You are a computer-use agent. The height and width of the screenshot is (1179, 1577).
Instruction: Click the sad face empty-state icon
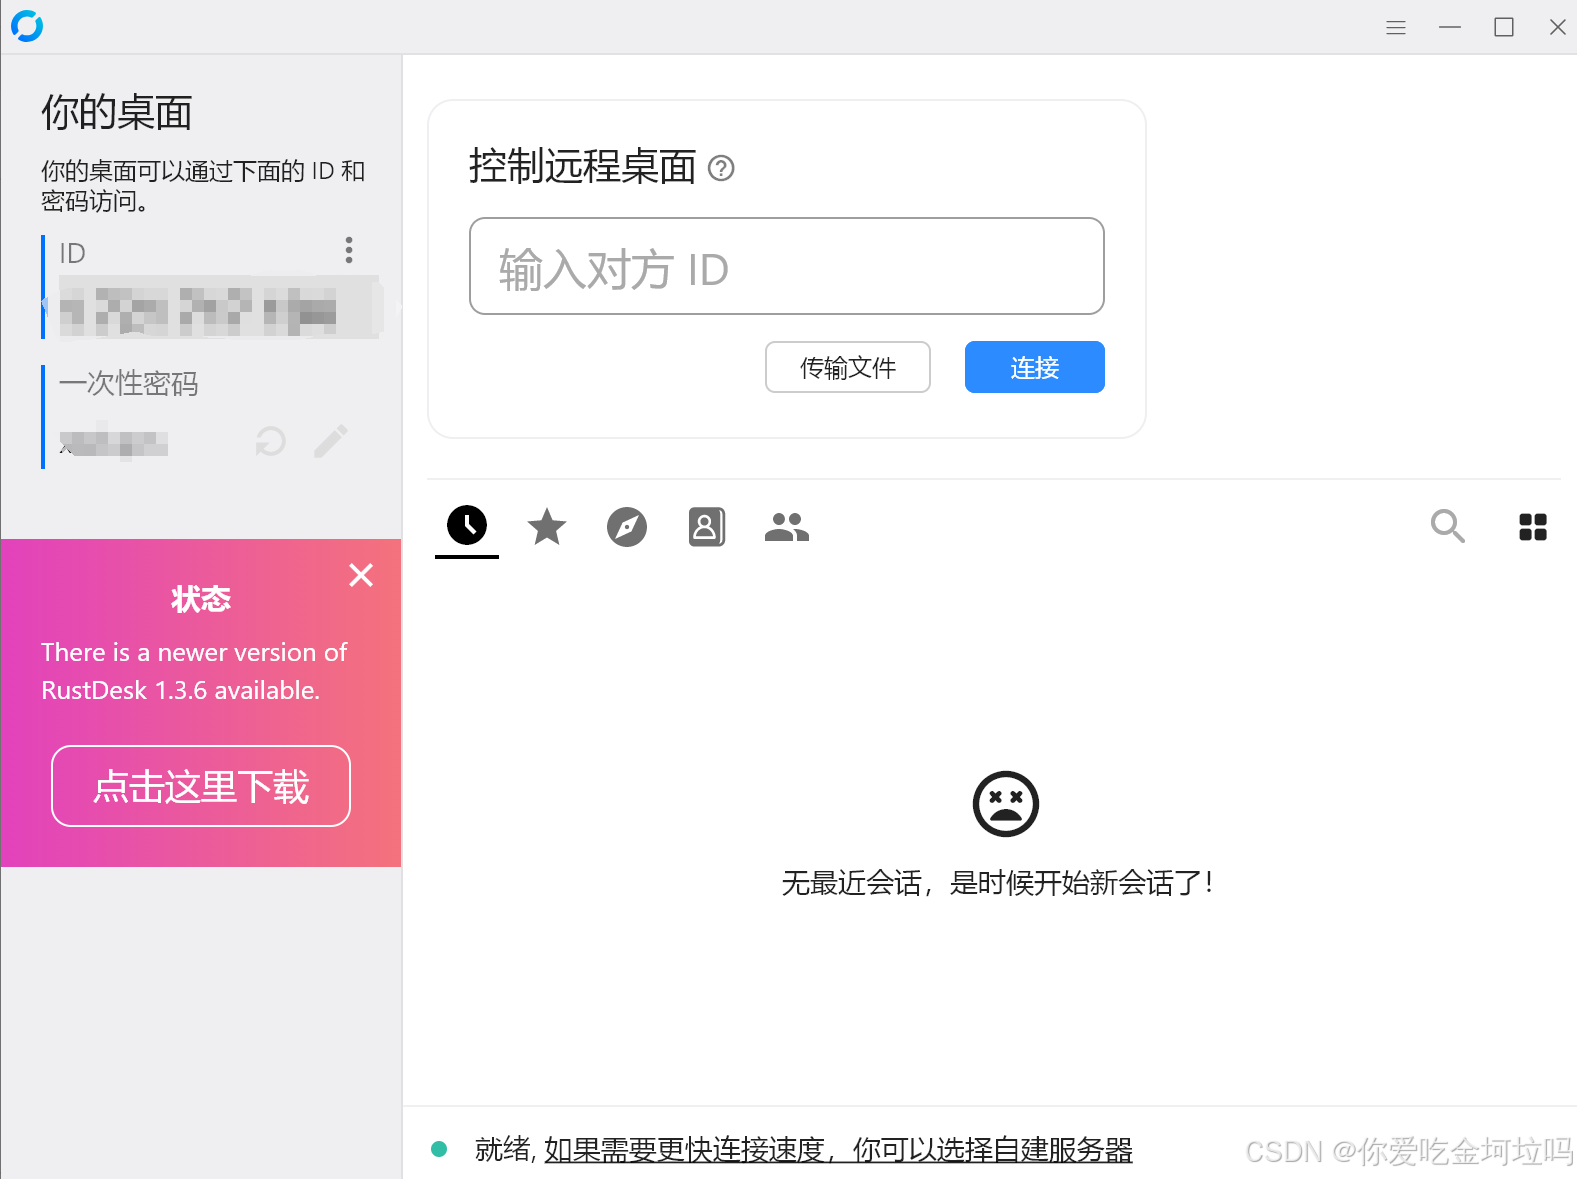(x=1006, y=804)
